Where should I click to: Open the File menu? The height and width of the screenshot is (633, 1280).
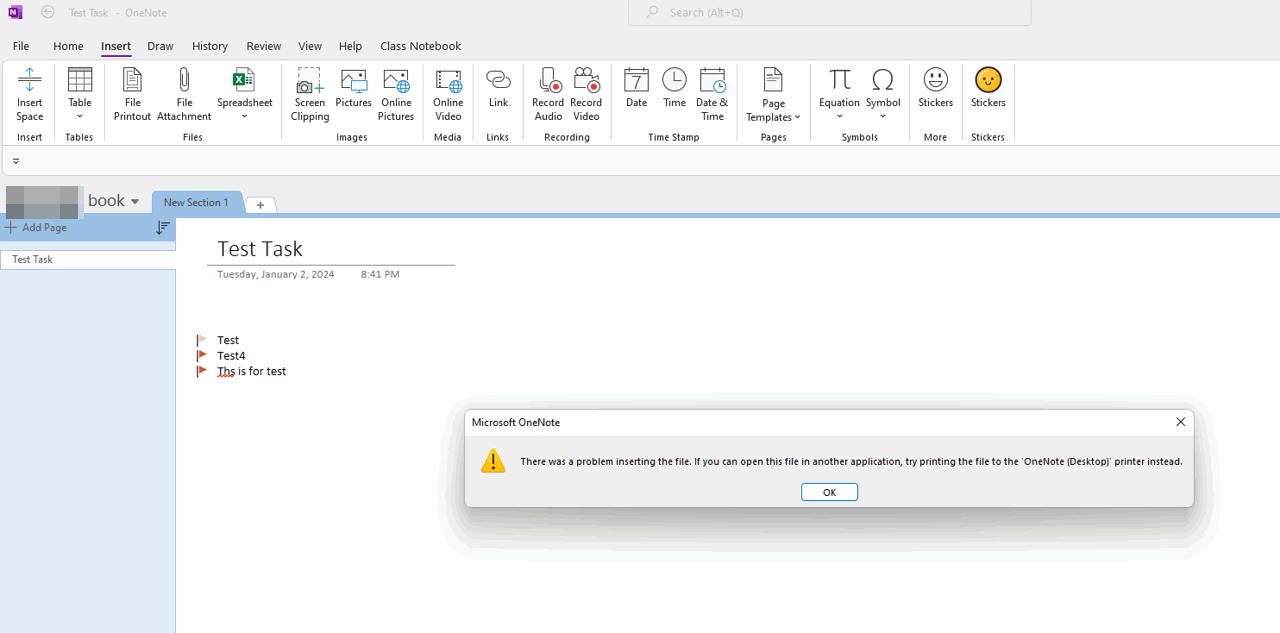[x=21, y=46]
